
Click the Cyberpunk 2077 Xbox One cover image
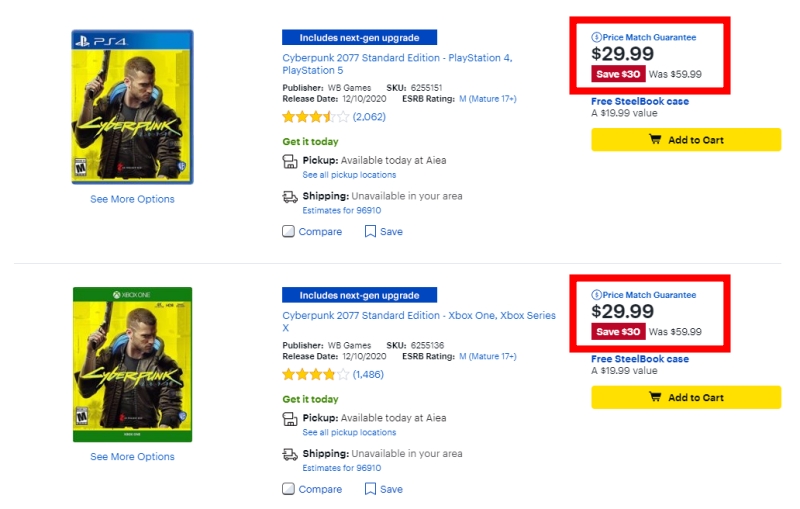tap(132, 365)
